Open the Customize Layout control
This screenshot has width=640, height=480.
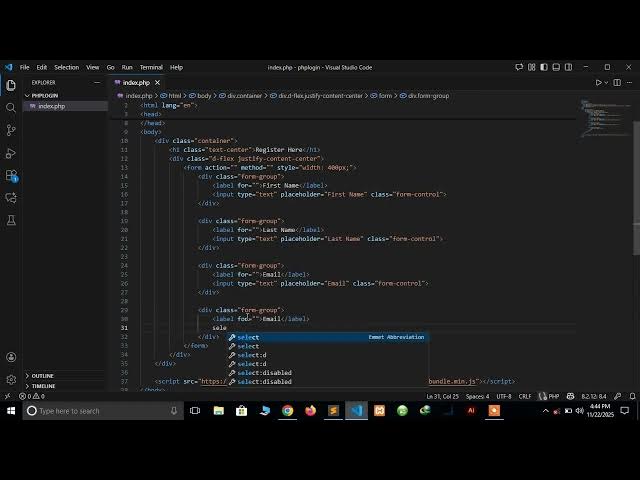[531, 67]
